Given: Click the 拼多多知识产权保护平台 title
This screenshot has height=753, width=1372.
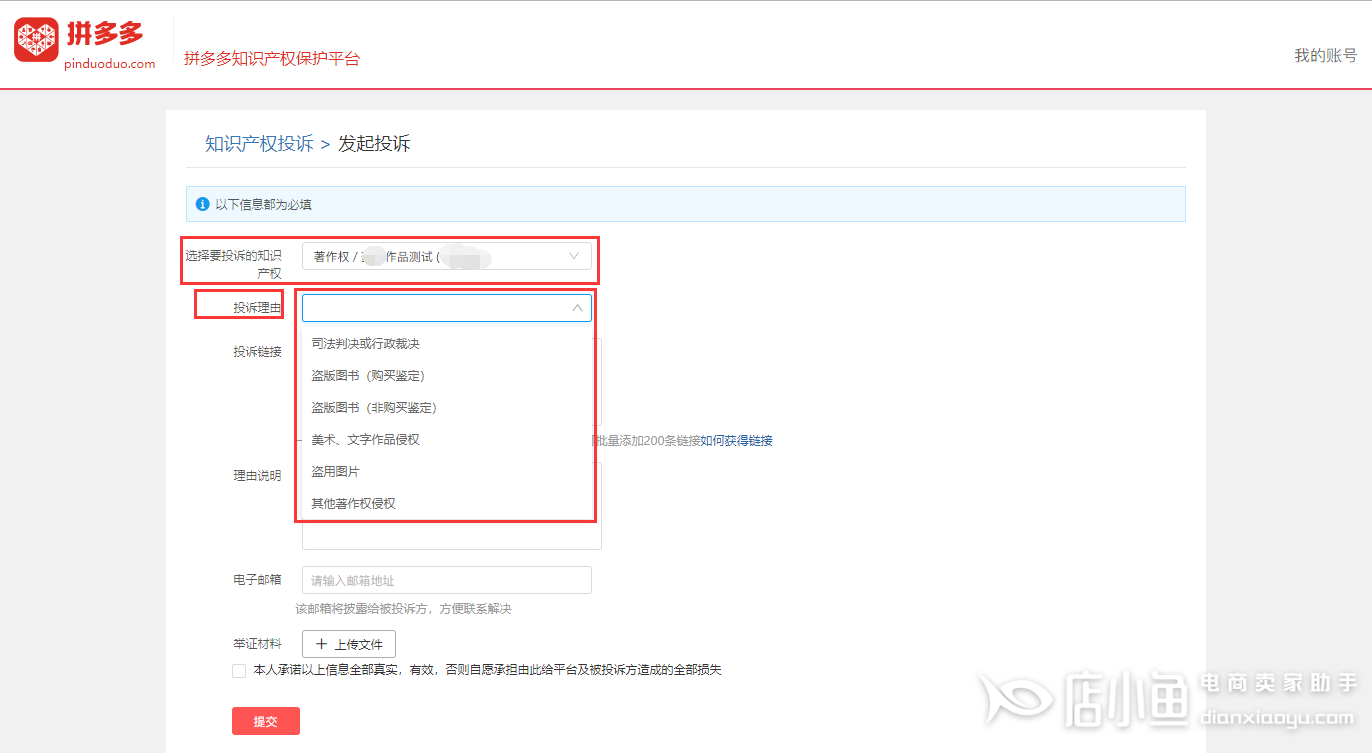Looking at the screenshot, I should point(272,59).
